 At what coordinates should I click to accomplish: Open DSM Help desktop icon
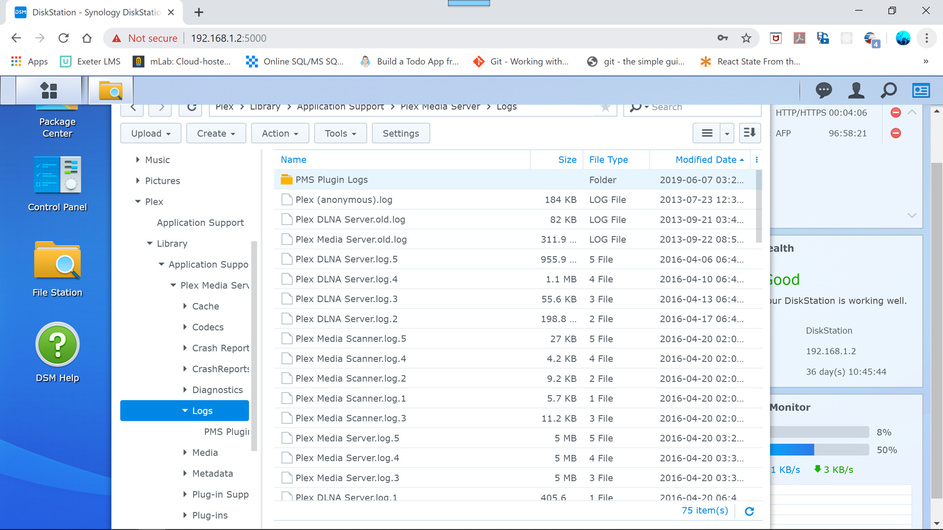[x=57, y=353]
